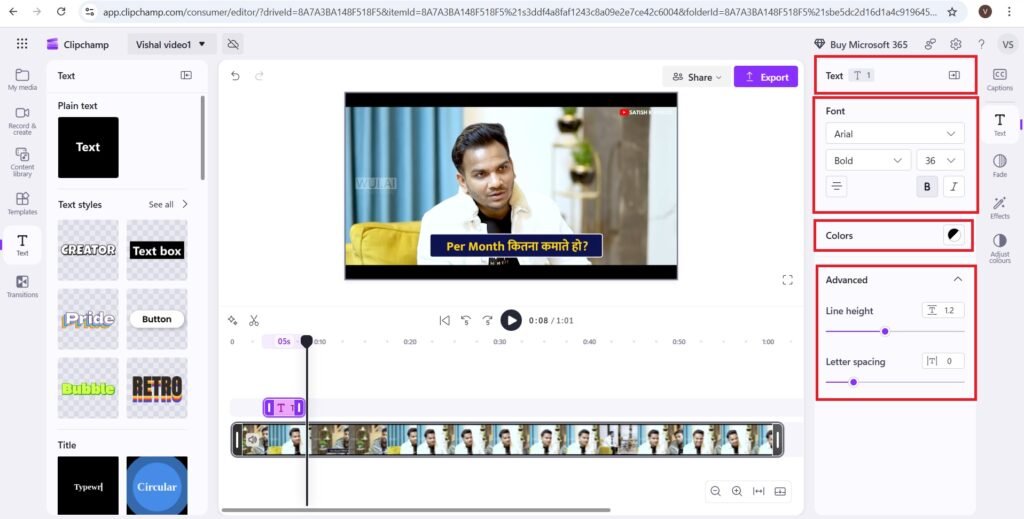The width and height of the screenshot is (1024, 519).
Task: Open the font size 36 dropdown
Action: [940, 160]
